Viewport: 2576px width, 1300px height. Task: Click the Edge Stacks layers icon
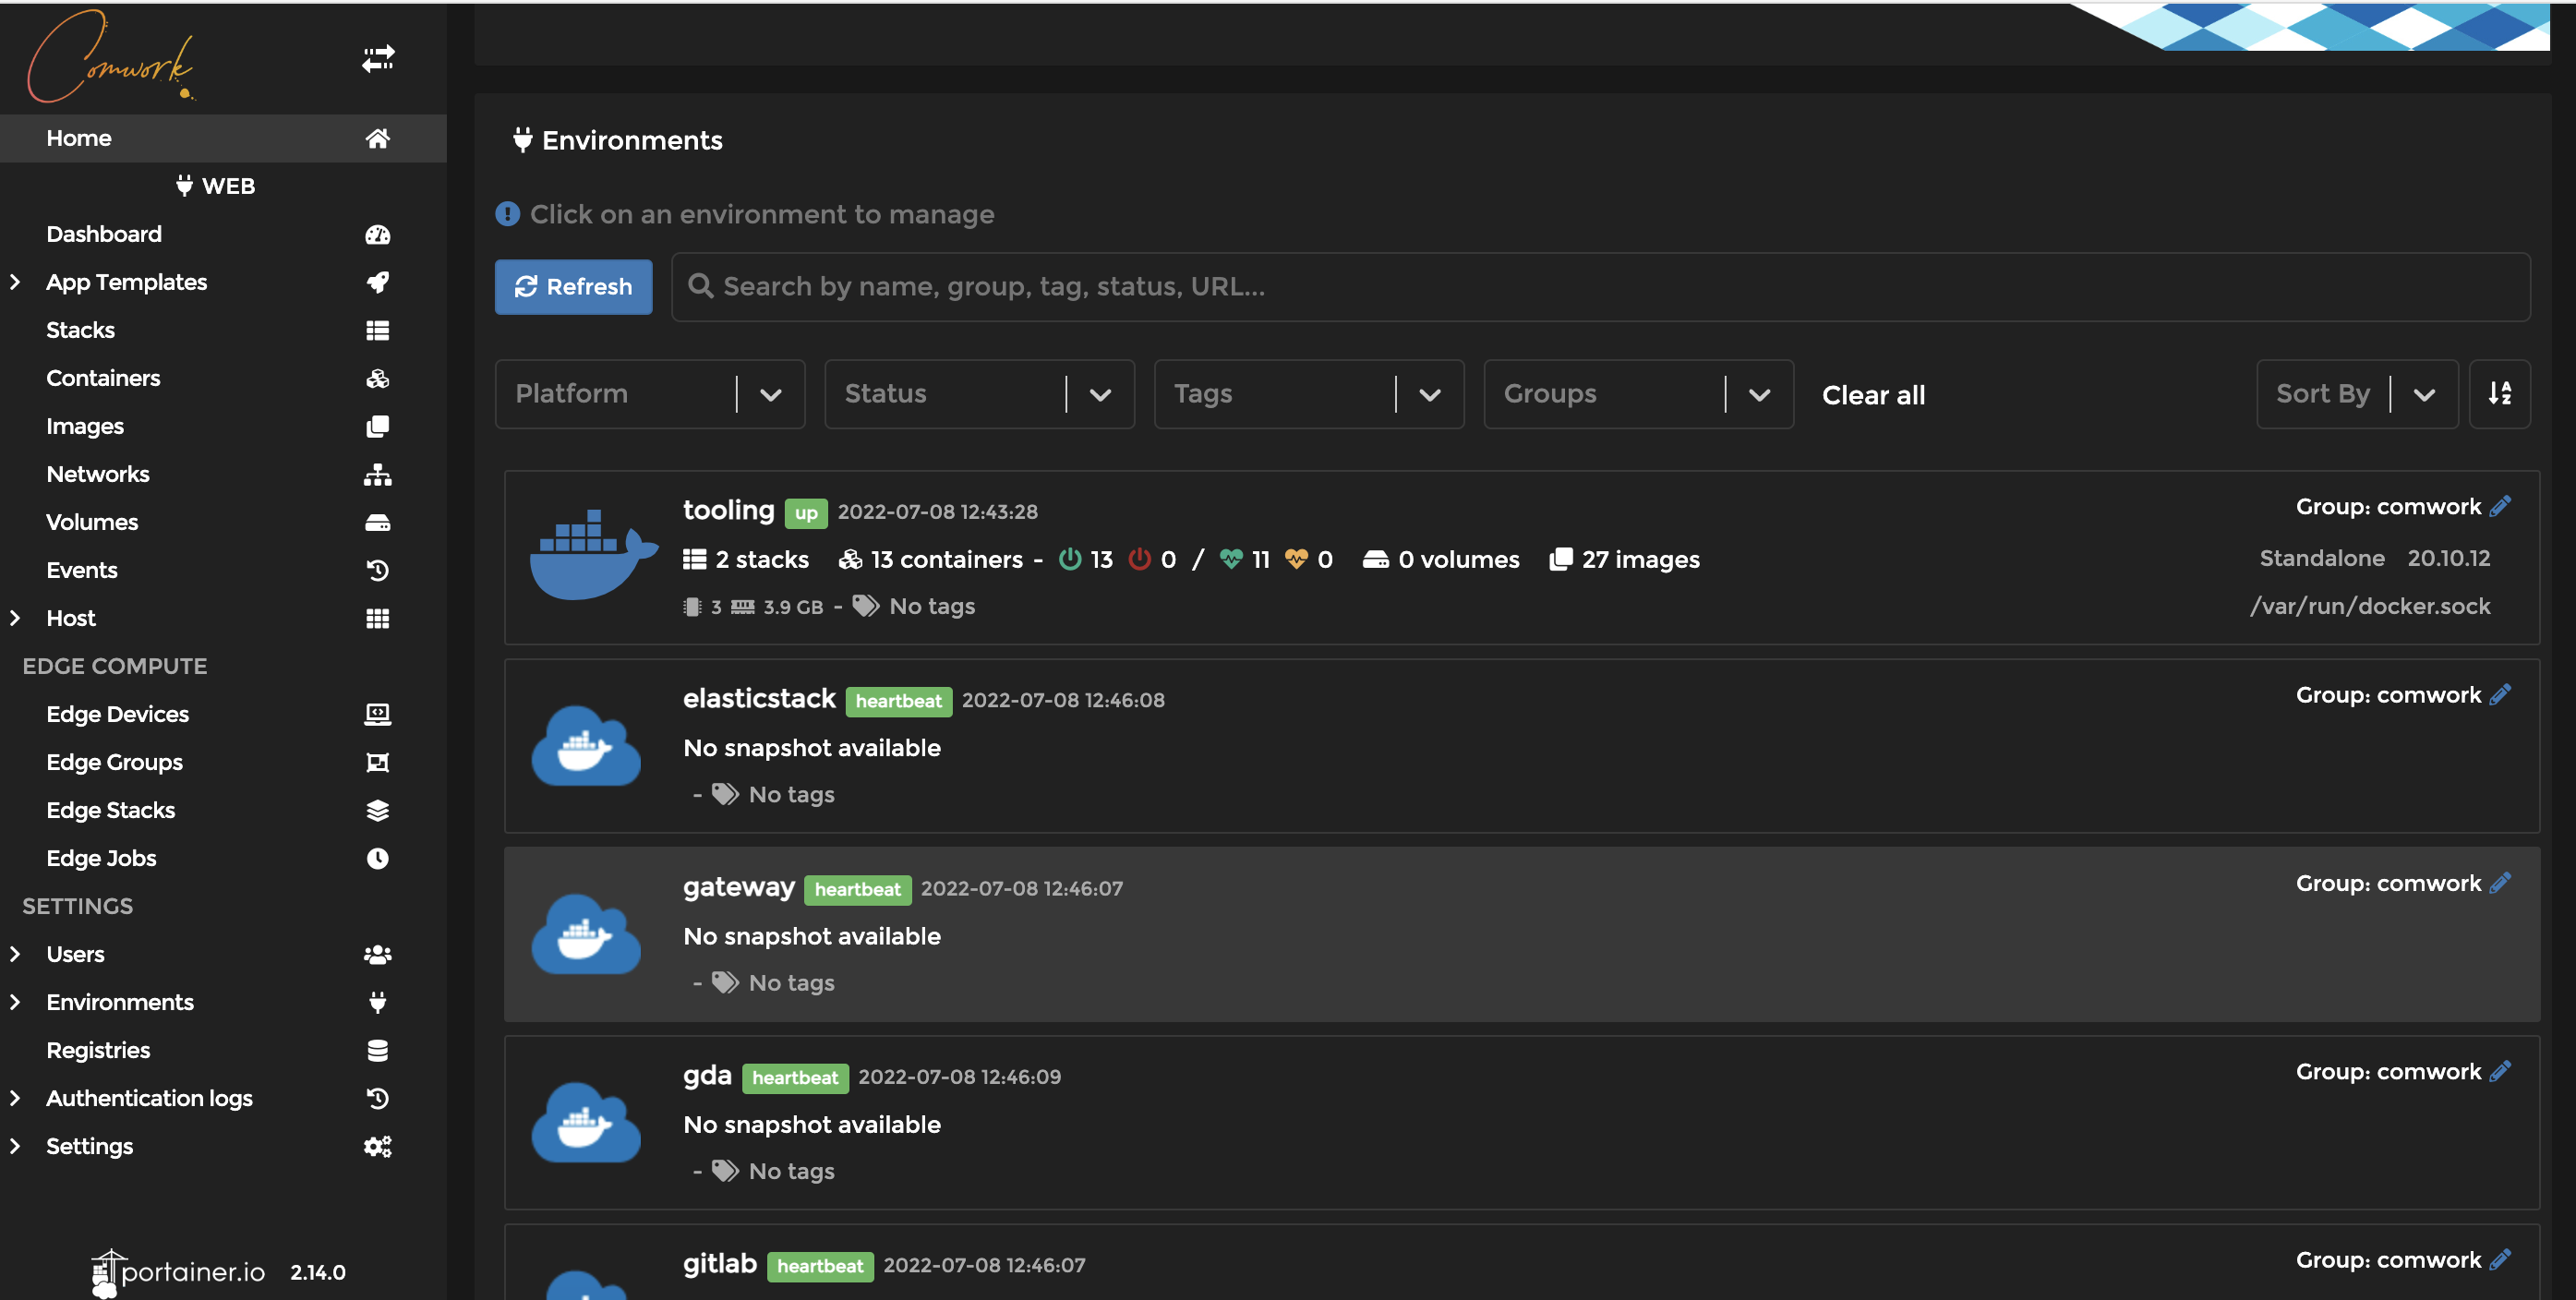coord(377,811)
